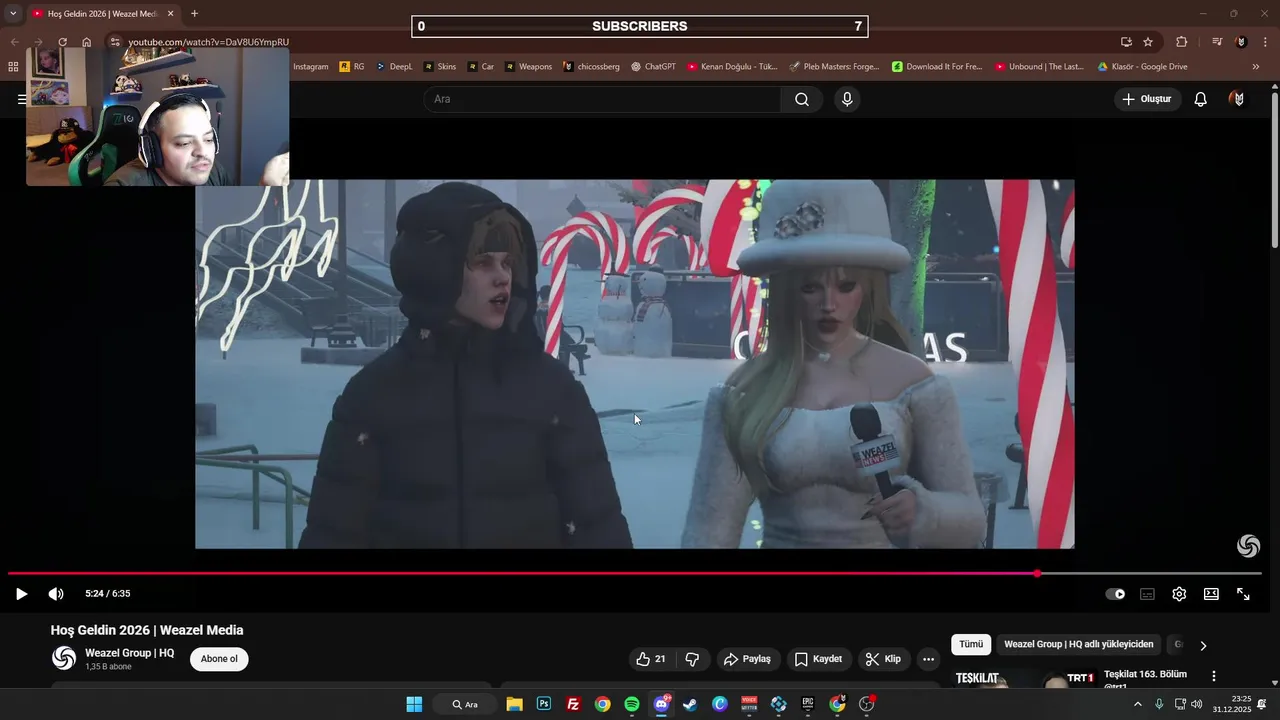The image size is (1280, 720).
Task: Open the chicossberg bookmark
Action: pos(591,67)
